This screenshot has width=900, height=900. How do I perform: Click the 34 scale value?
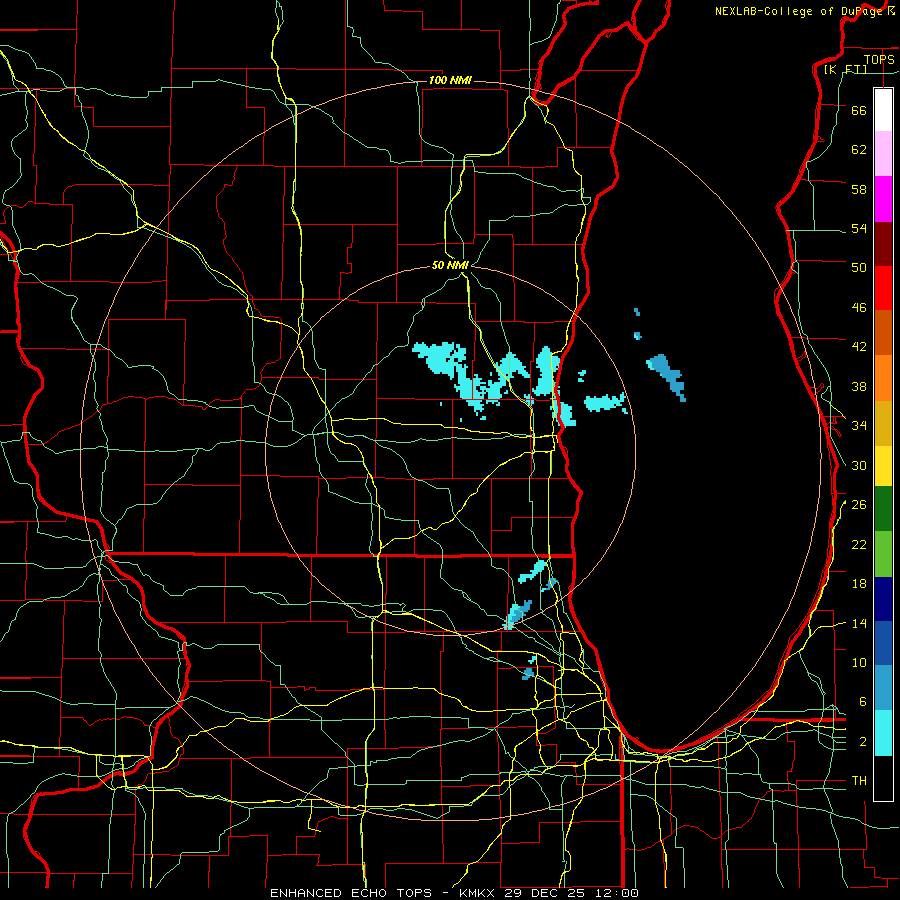859,426
